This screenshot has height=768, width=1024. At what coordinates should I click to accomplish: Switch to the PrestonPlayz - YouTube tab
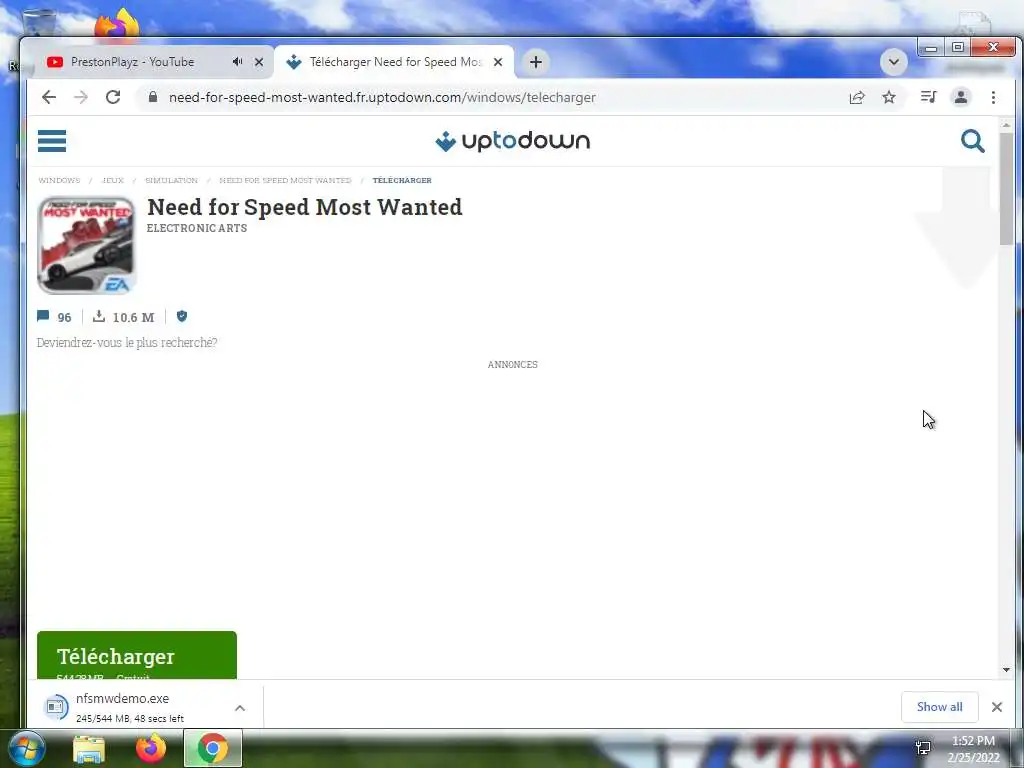pyautogui.click(x=132, y=62)
